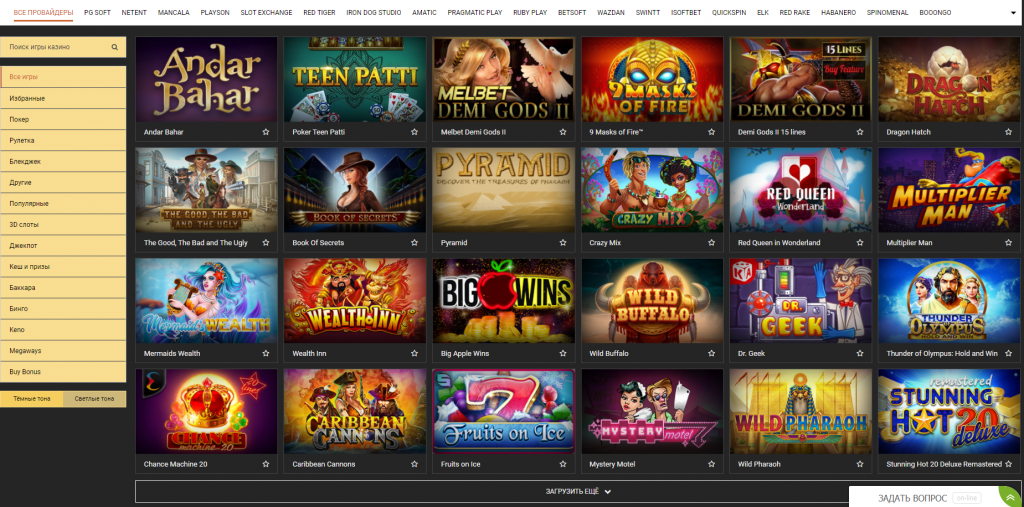Star Stunning Hot 20 Deluxe Remastered
This screenshot has width=1024, height=507.
[x=1009, y=465]
